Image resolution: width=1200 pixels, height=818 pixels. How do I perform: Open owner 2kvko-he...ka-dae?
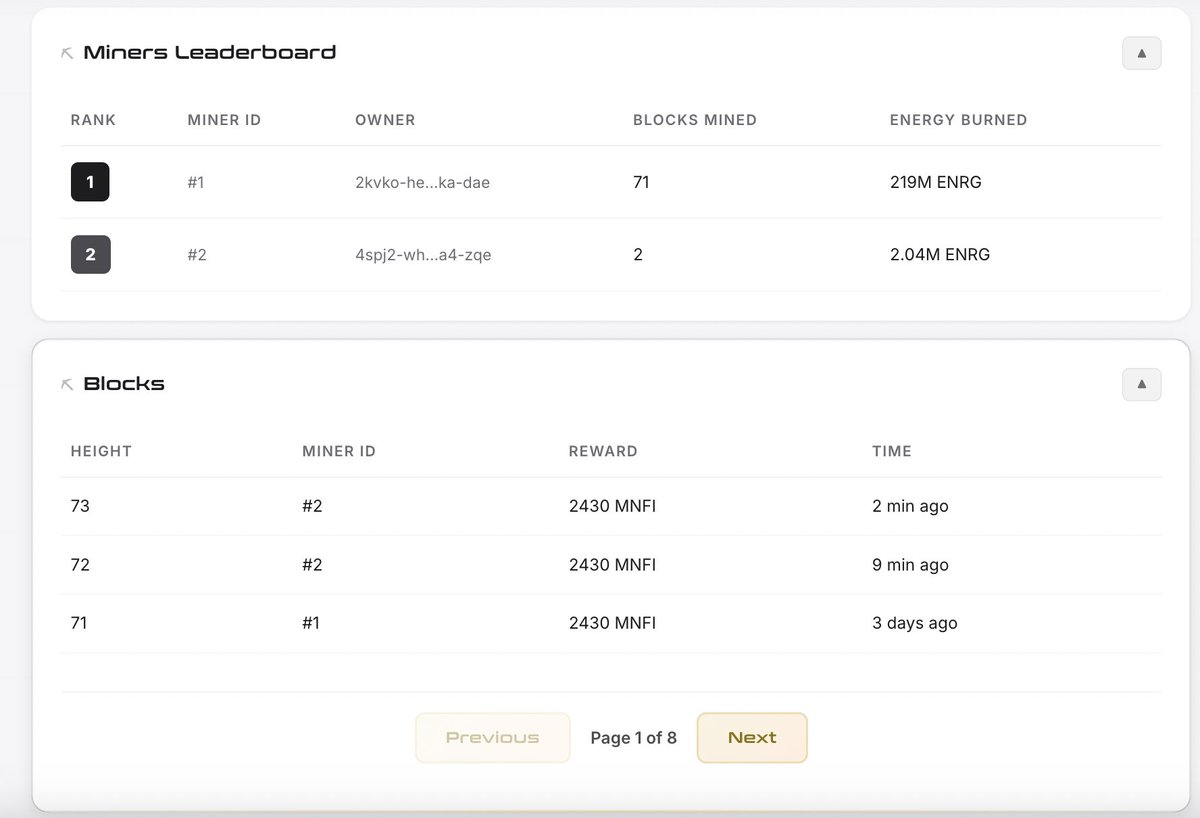click(422, 183)
